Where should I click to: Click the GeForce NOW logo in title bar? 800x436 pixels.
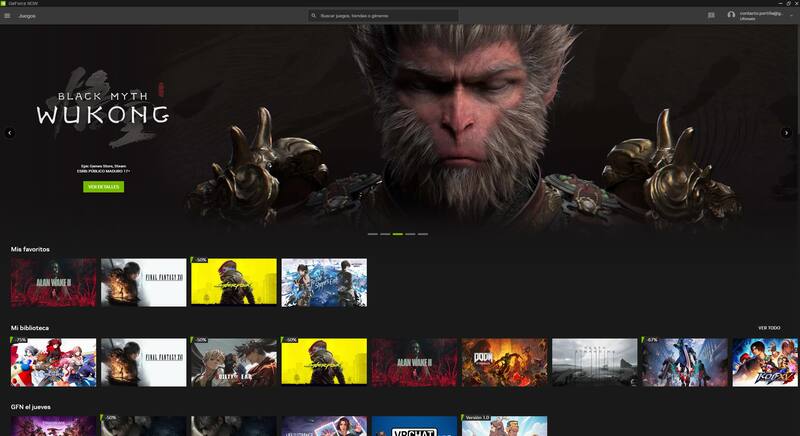click(5, 4)
